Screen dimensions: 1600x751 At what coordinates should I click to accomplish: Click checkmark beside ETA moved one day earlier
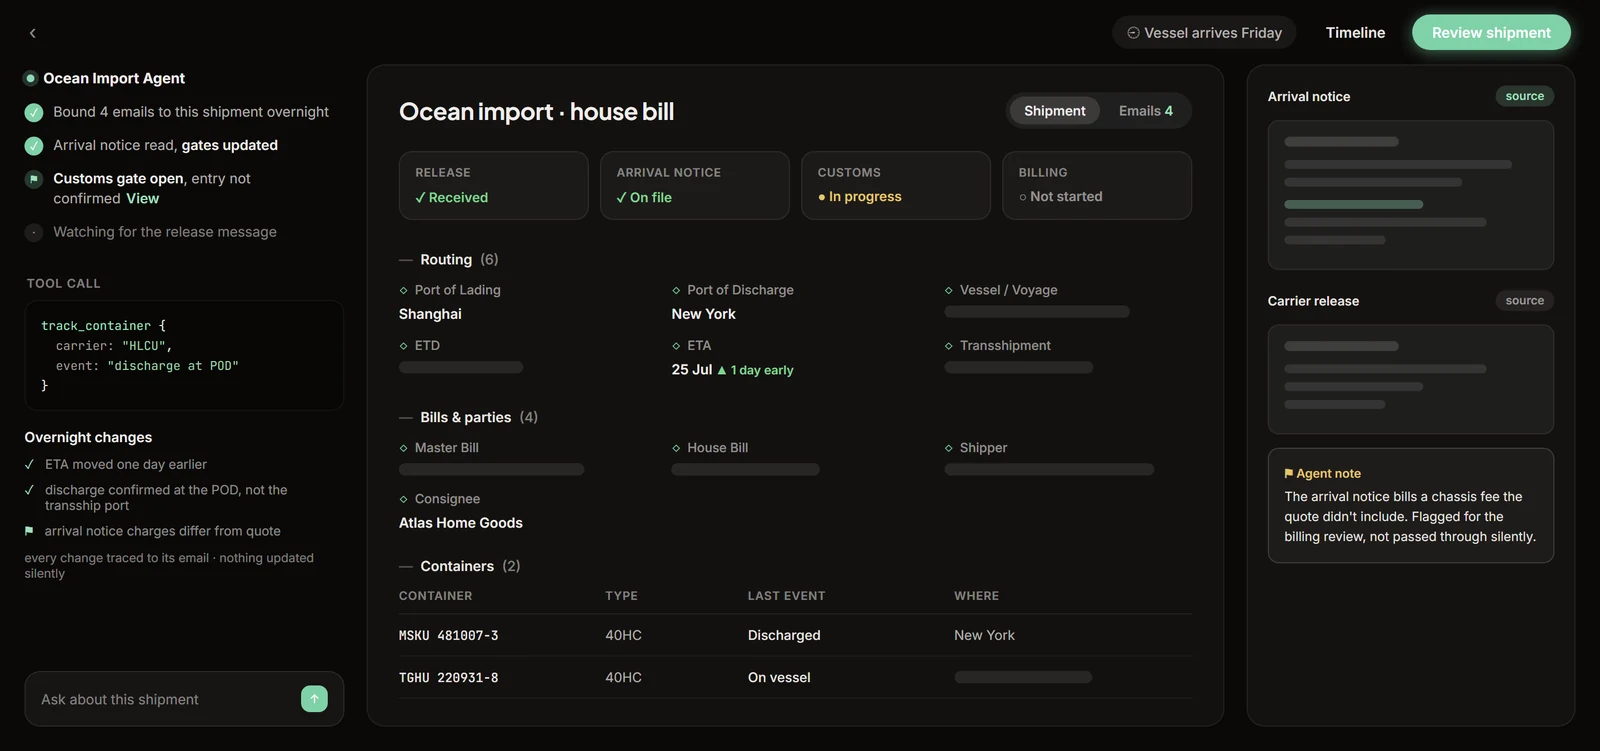[x=29, y=465]
